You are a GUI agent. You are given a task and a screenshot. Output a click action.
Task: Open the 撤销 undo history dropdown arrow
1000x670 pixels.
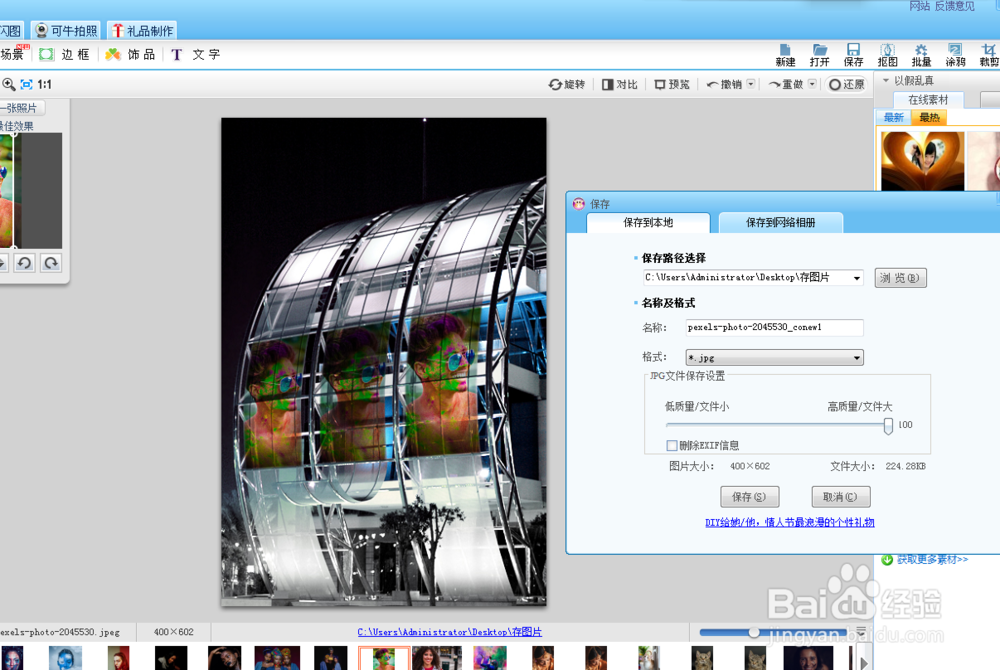[x=751, y=83]
